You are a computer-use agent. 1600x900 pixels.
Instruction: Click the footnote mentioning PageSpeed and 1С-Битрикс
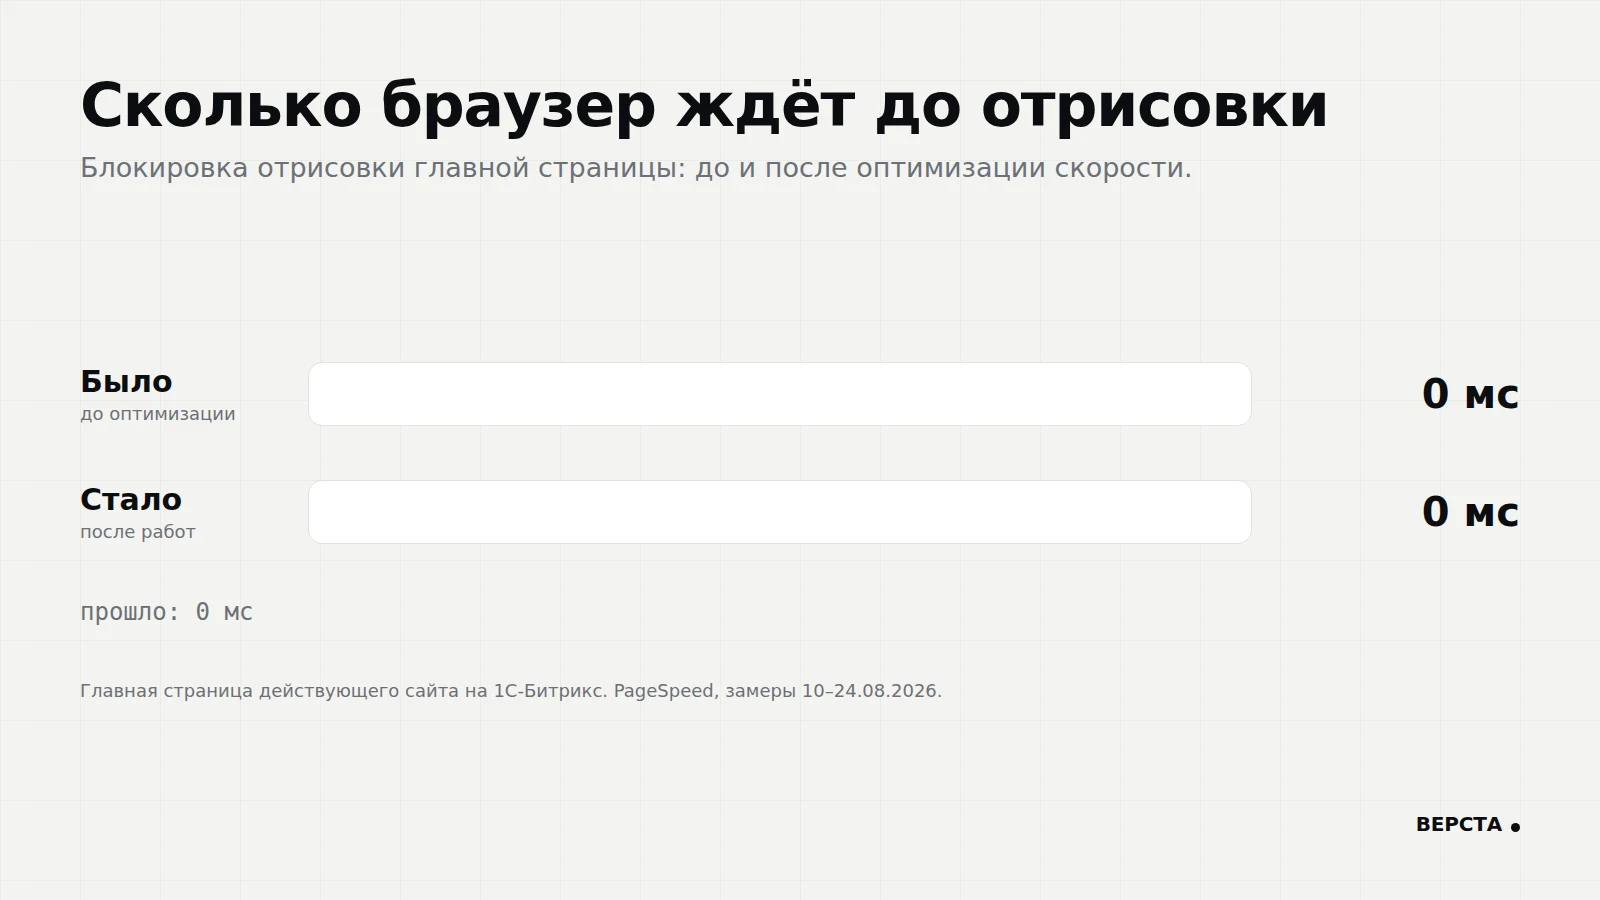[x=511, y=691]
